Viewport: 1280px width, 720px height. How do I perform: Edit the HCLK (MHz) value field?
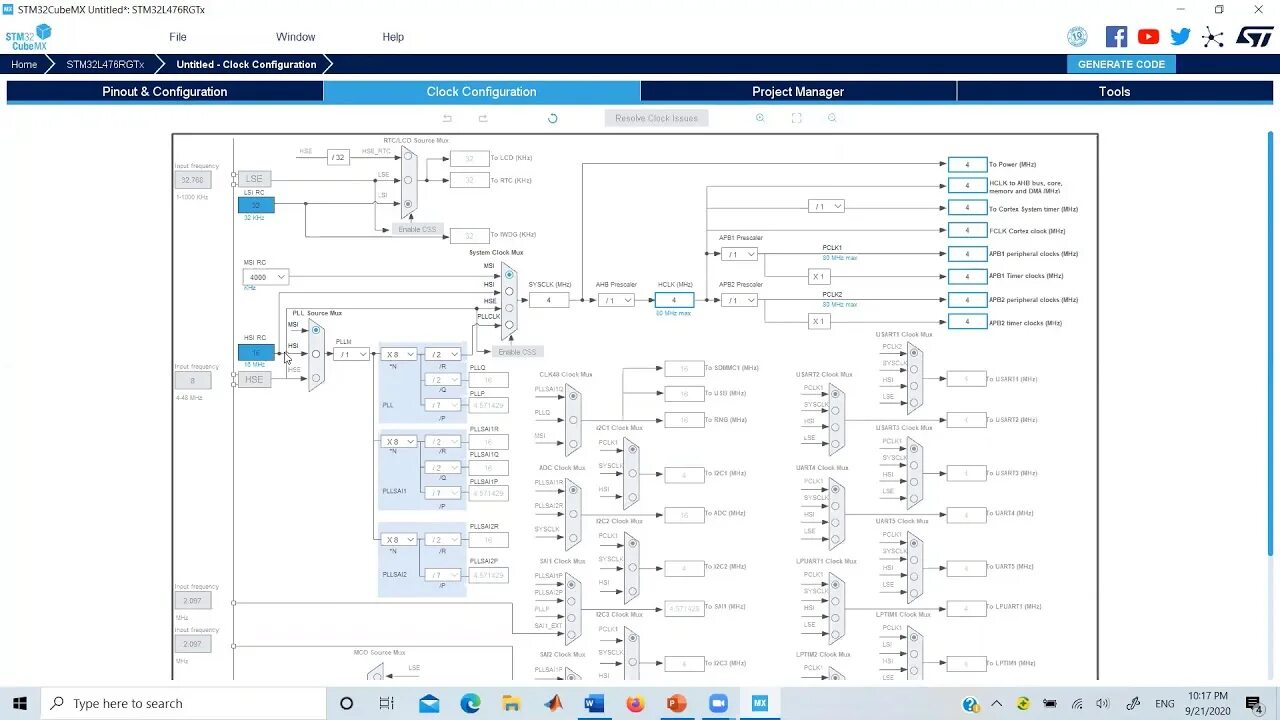[x=674, y=300]
